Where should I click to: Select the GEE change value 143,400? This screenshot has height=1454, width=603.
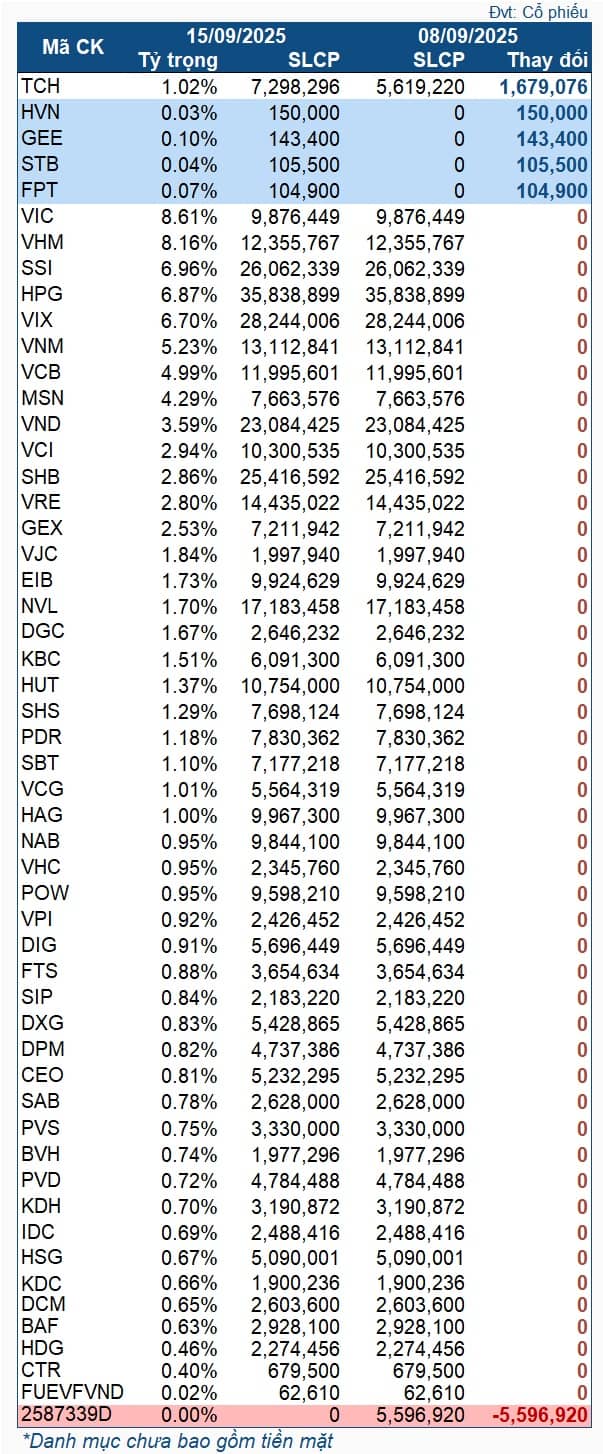(x=549, y=138)
